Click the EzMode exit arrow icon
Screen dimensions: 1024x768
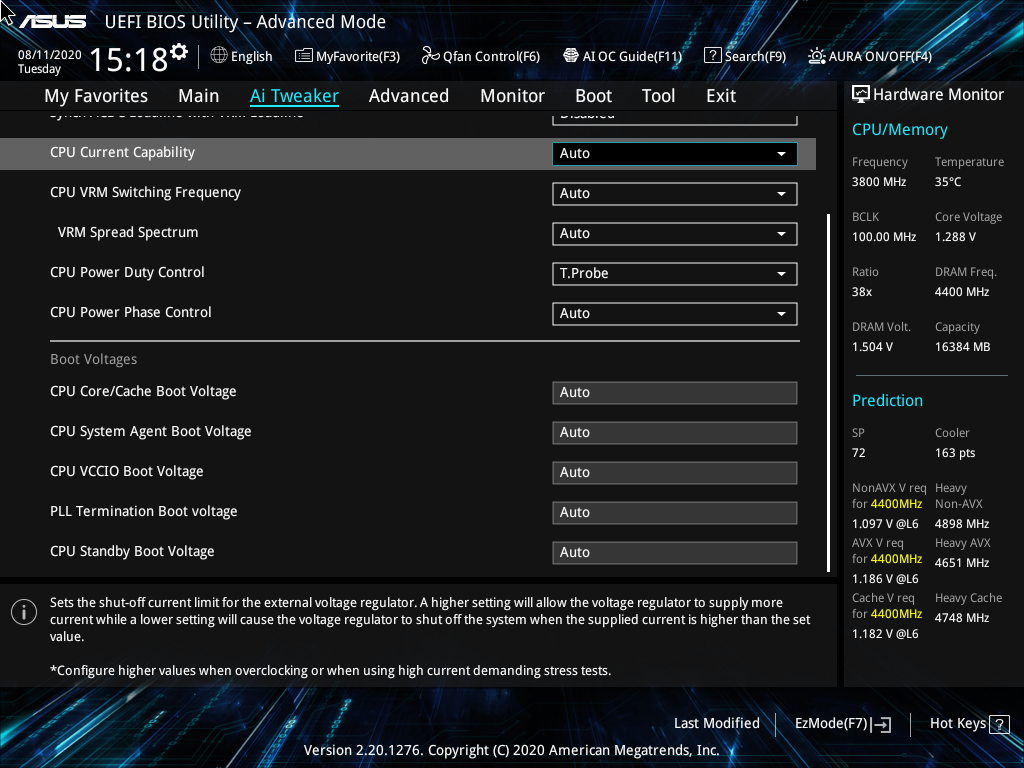pyautogui.click(x=881, y=724)
